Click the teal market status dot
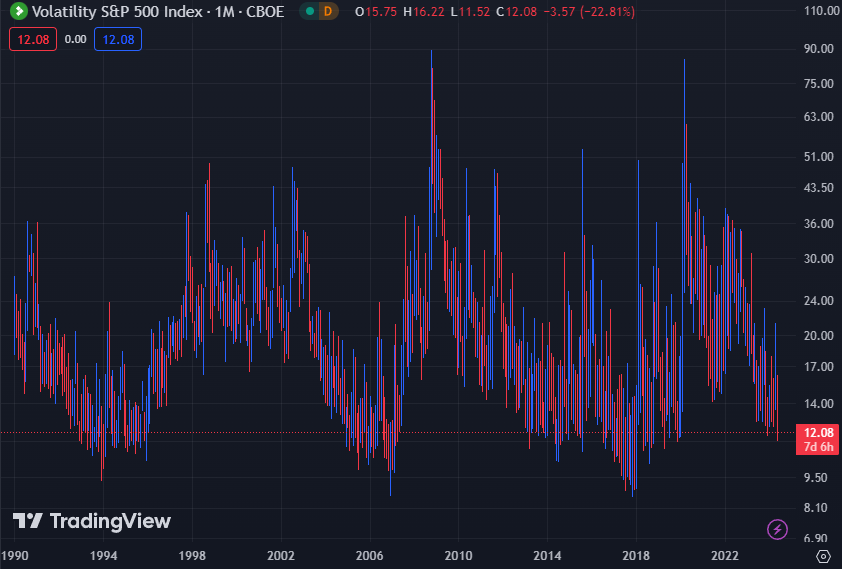The image size is (842, 569). pyautogui.click(x=310, y=11)
